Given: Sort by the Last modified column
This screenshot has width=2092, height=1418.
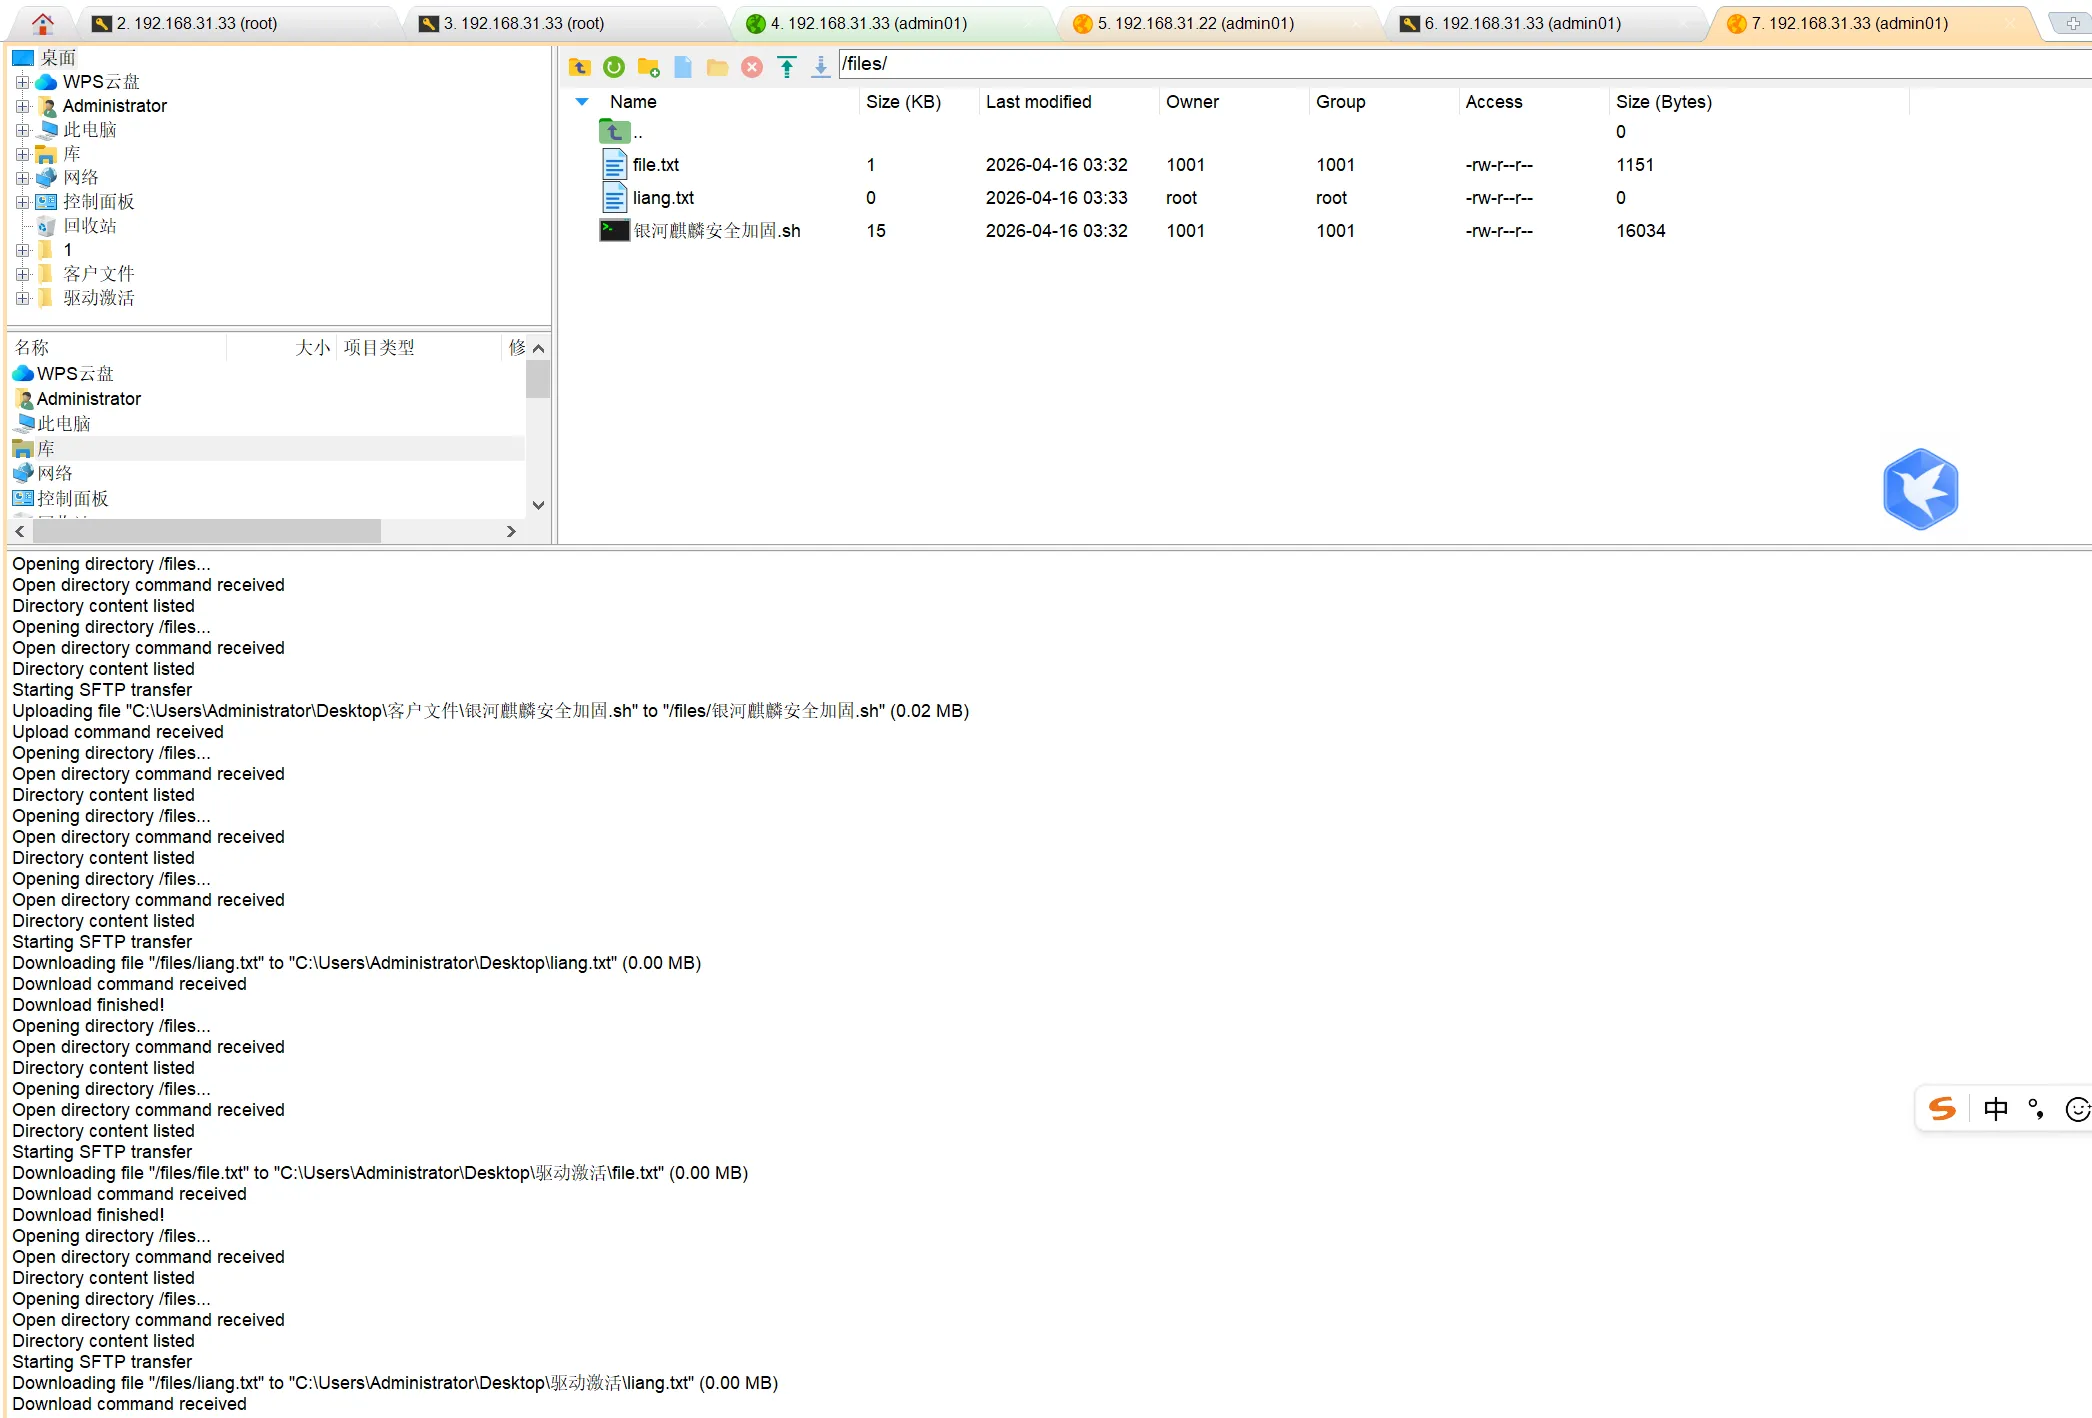Looking at the screenshot, I should (x=1038, y=102).
